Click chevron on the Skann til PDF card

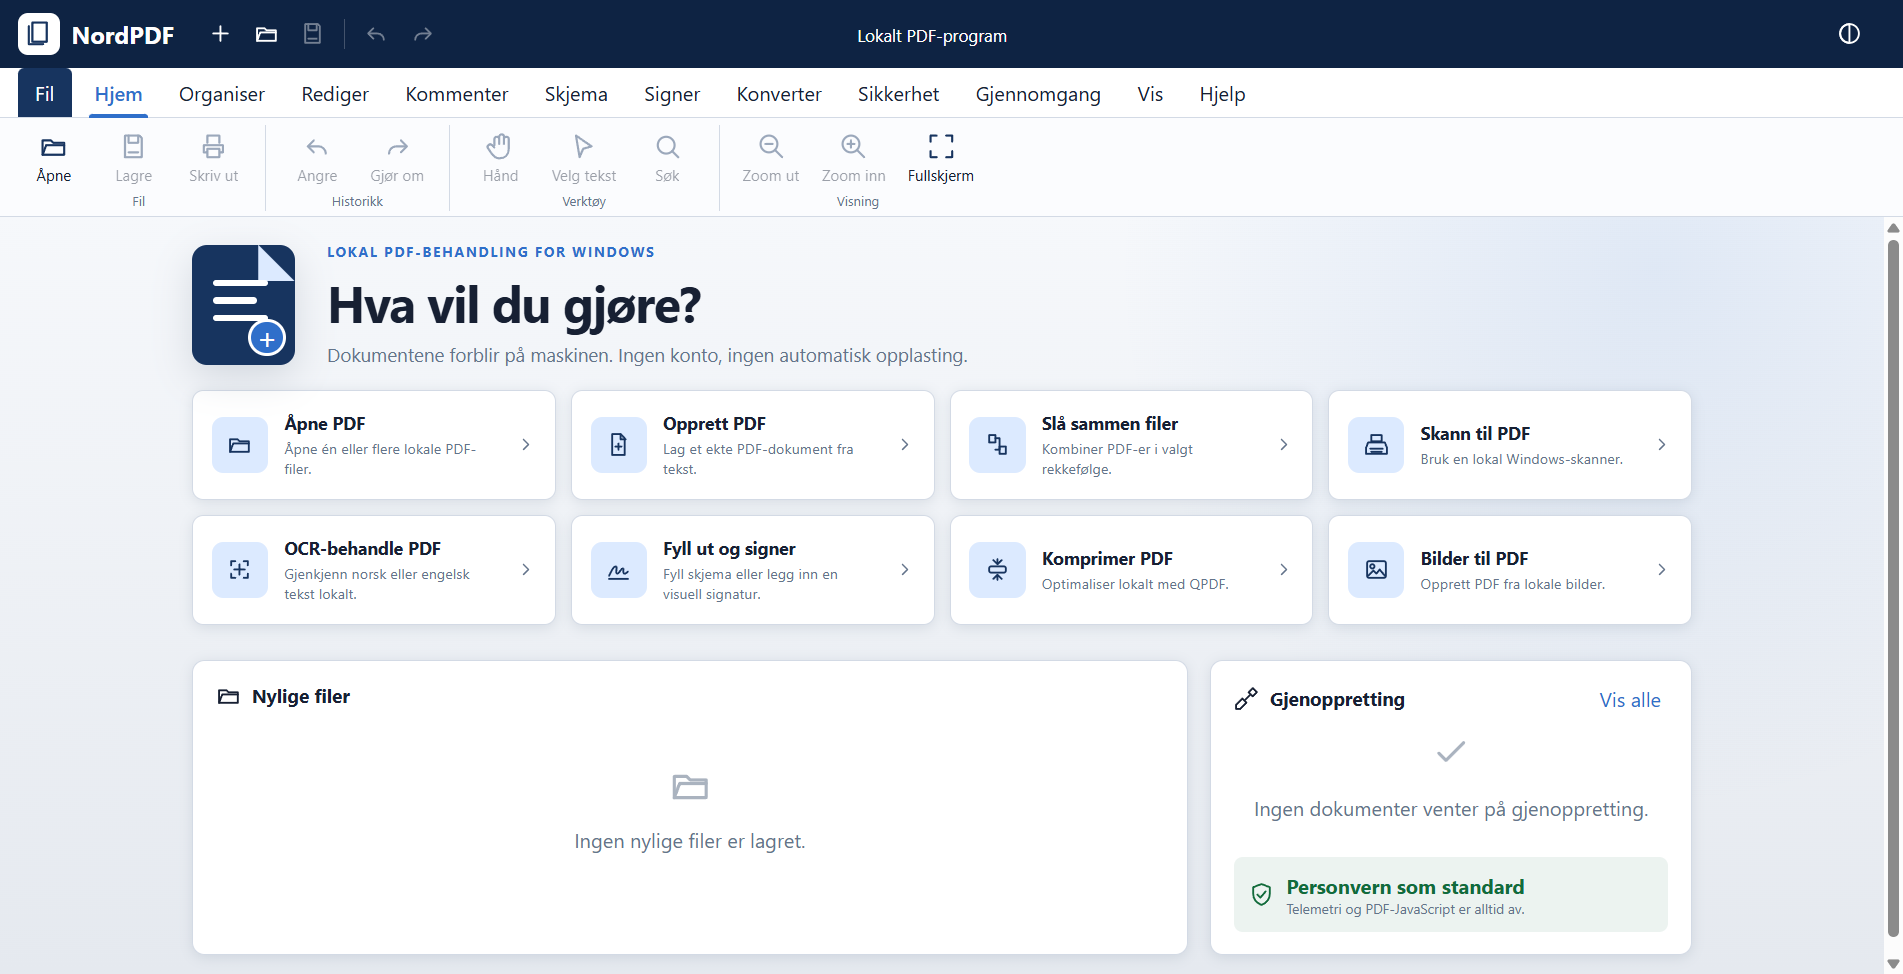[x=1662, y=444]
